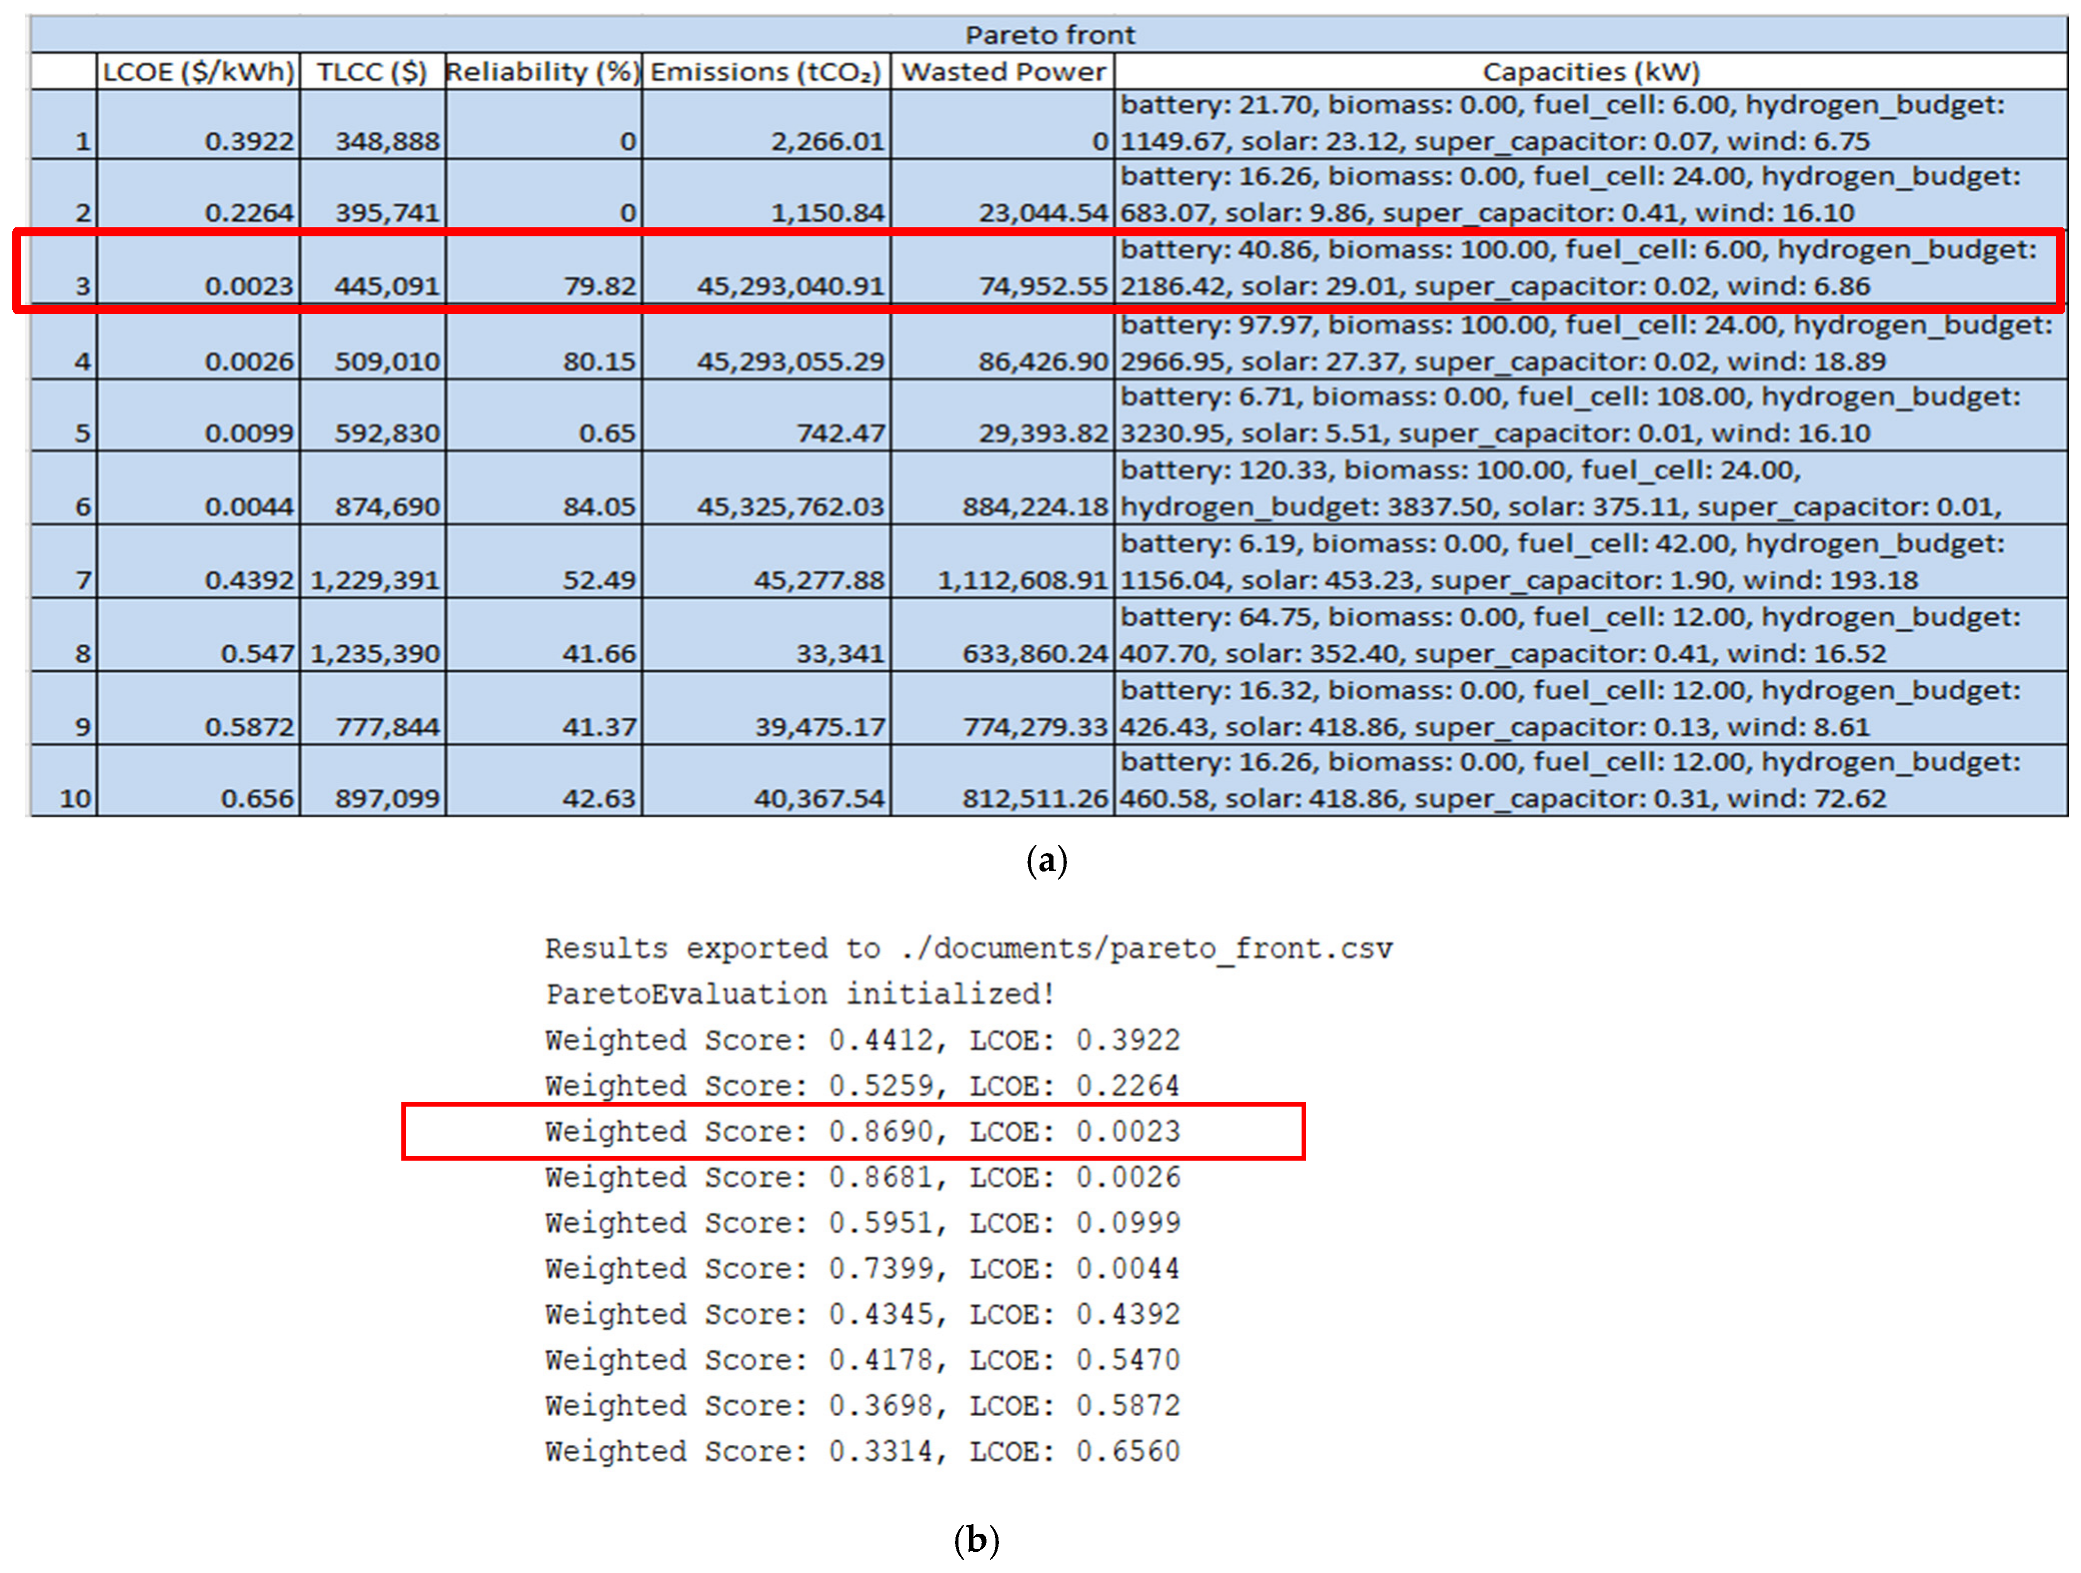Select emissions value 742.47 in row 5
Screen dimensions: 2081x1573
coord(766,415)
